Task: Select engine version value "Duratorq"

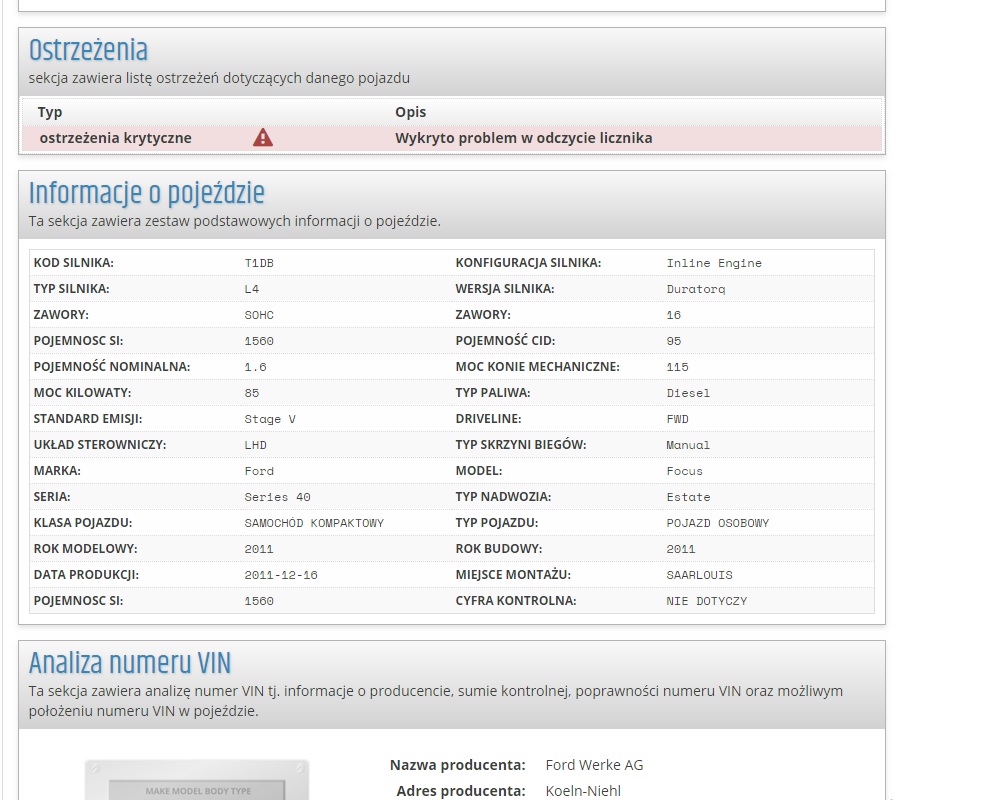Action: tap(696, 289)
